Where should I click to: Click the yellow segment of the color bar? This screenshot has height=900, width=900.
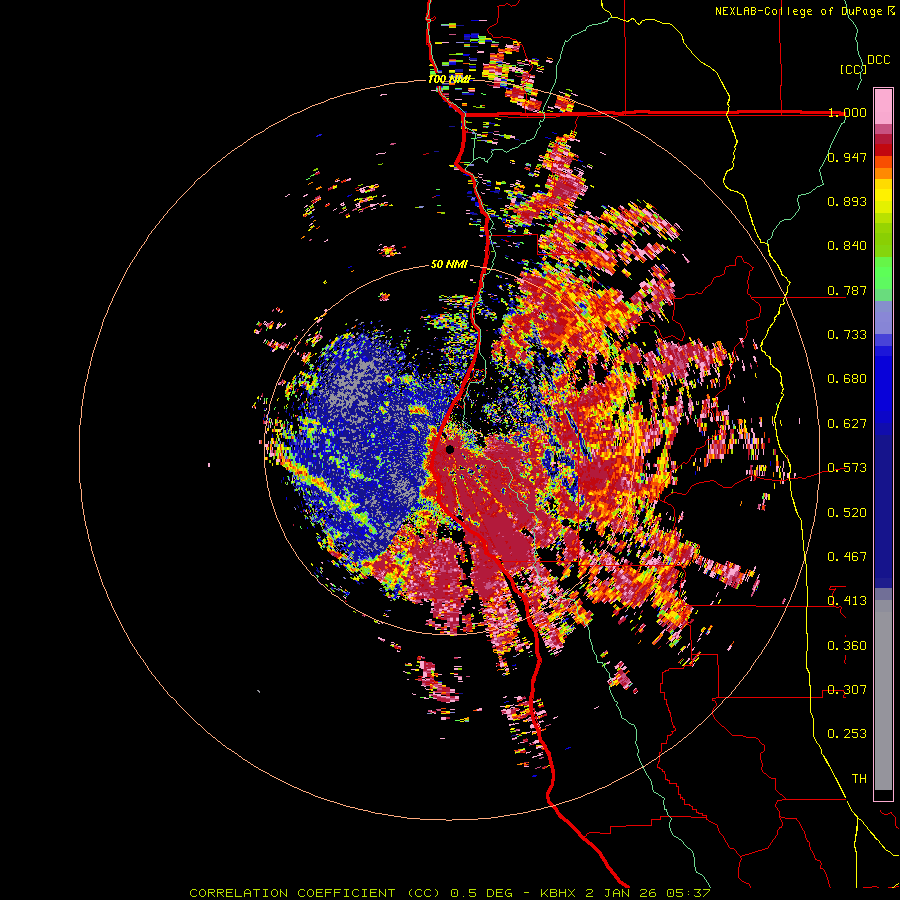pyautogui.click(x=883, y=197)
